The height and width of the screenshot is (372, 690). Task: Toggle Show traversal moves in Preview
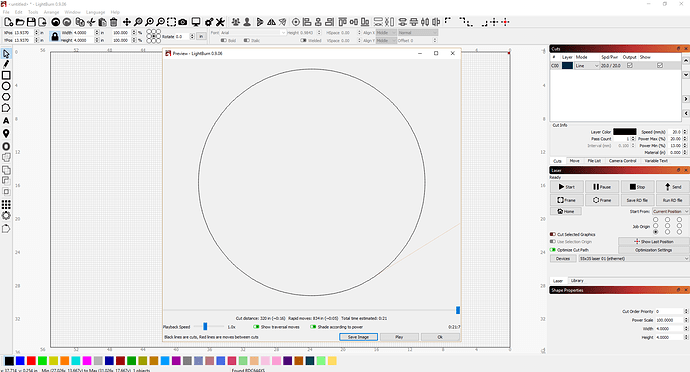256,327
